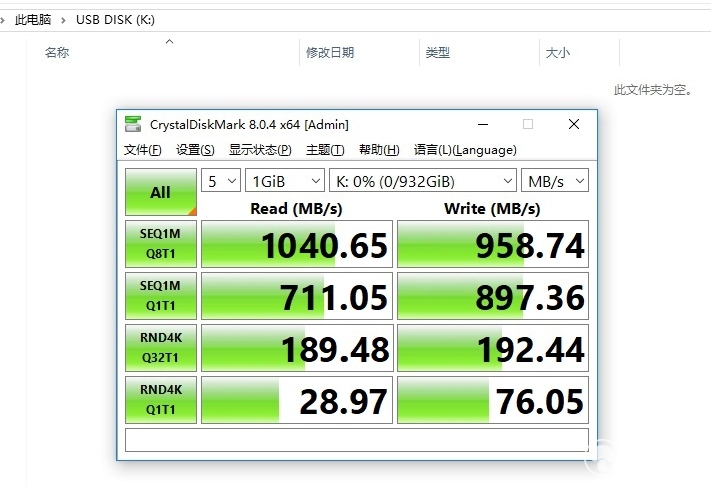This screenshot has height=486, width=711.
Task: Start the SEQ1M Q8T1 test
Action: 161,244
